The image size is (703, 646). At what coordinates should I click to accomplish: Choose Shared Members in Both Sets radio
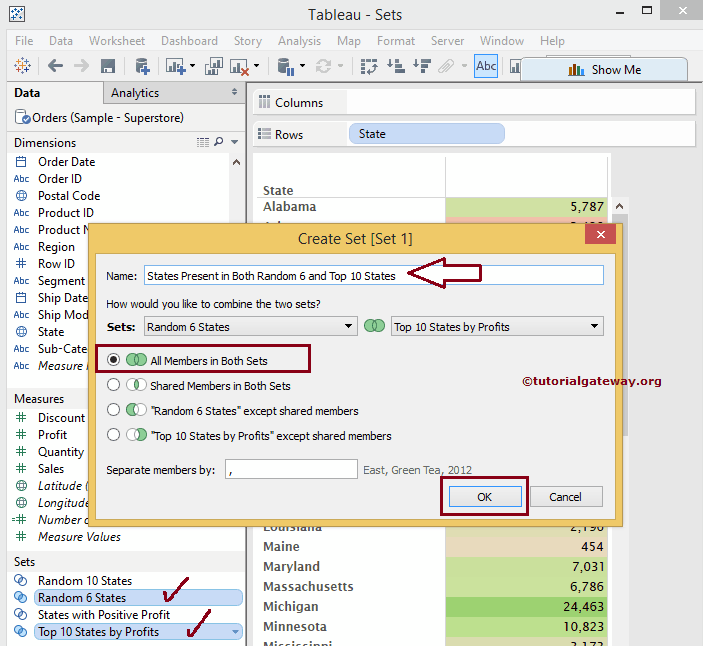114,385
